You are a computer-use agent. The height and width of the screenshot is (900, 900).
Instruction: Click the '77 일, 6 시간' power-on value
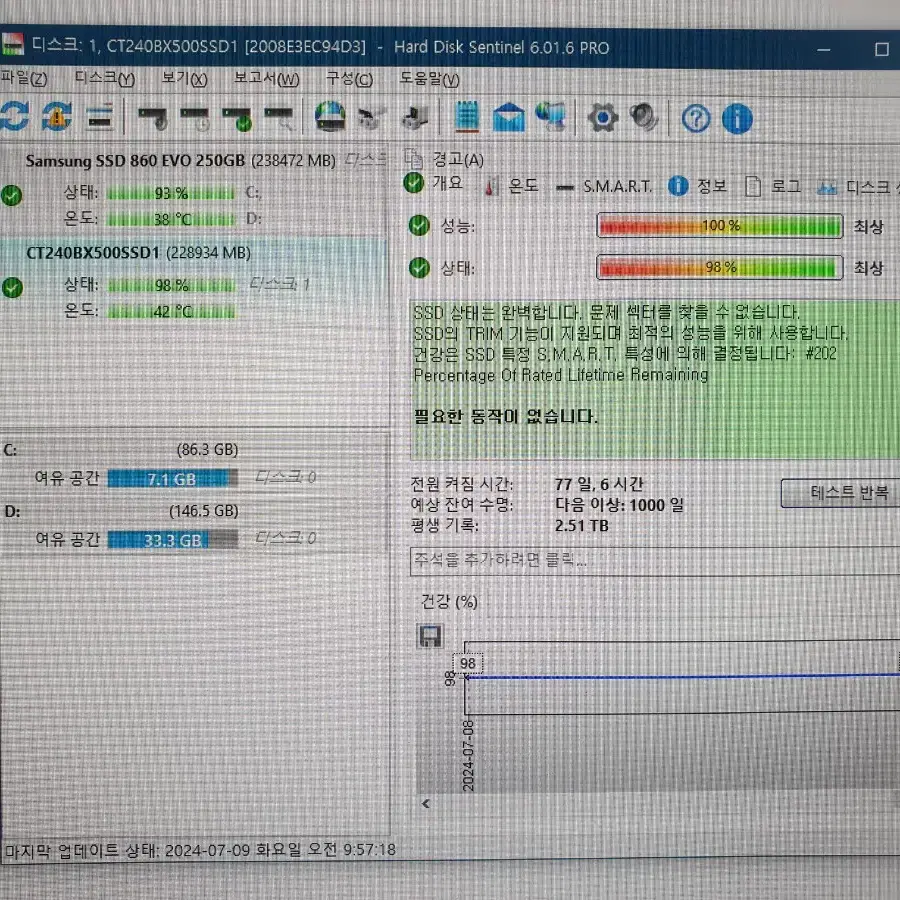point(599,484)
